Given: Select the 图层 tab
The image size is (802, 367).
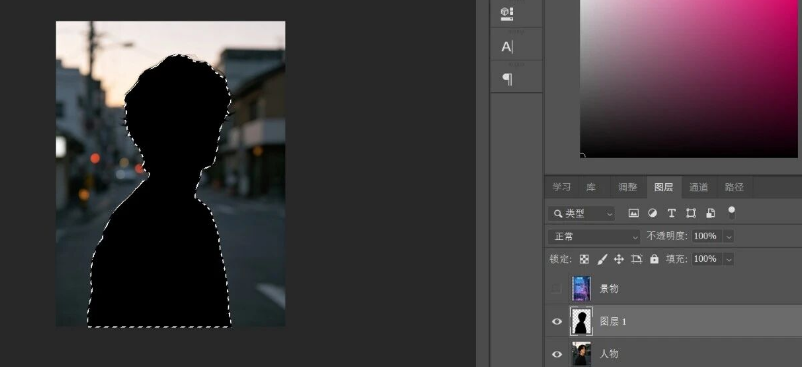Looking at the screenshot, I should 663,187.
